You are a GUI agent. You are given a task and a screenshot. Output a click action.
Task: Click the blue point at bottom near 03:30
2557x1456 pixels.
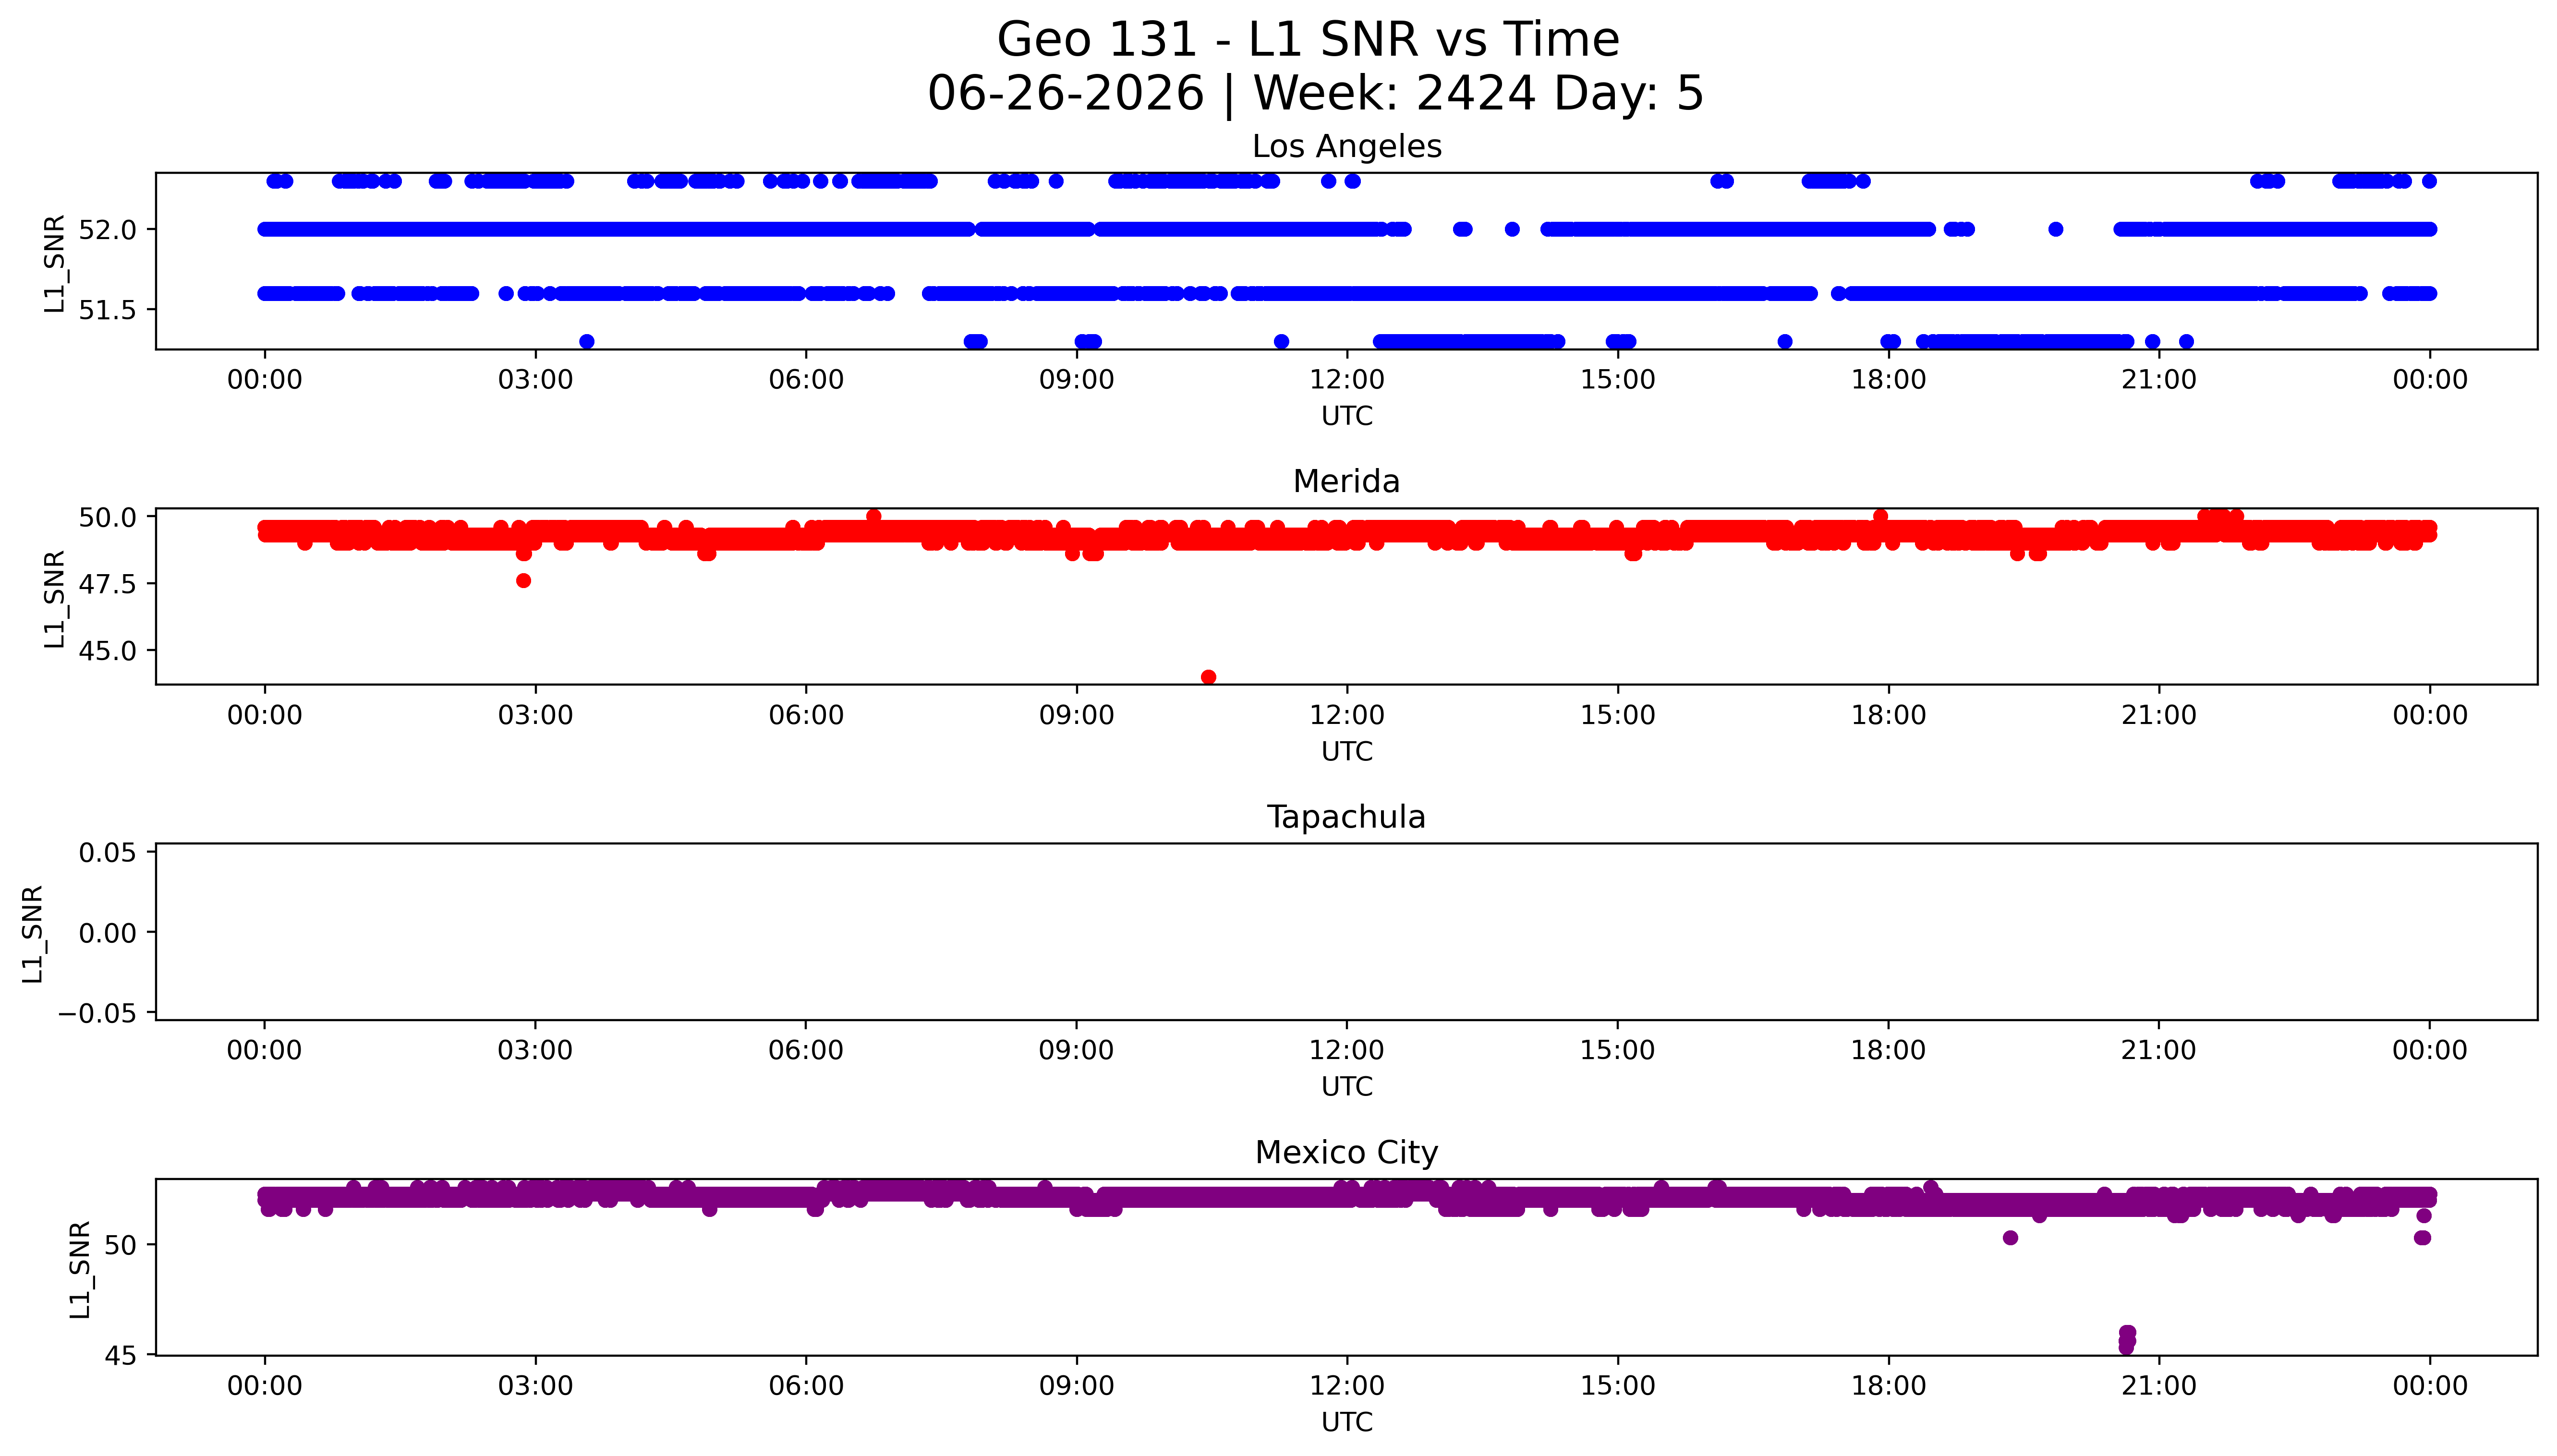(587, 342)
